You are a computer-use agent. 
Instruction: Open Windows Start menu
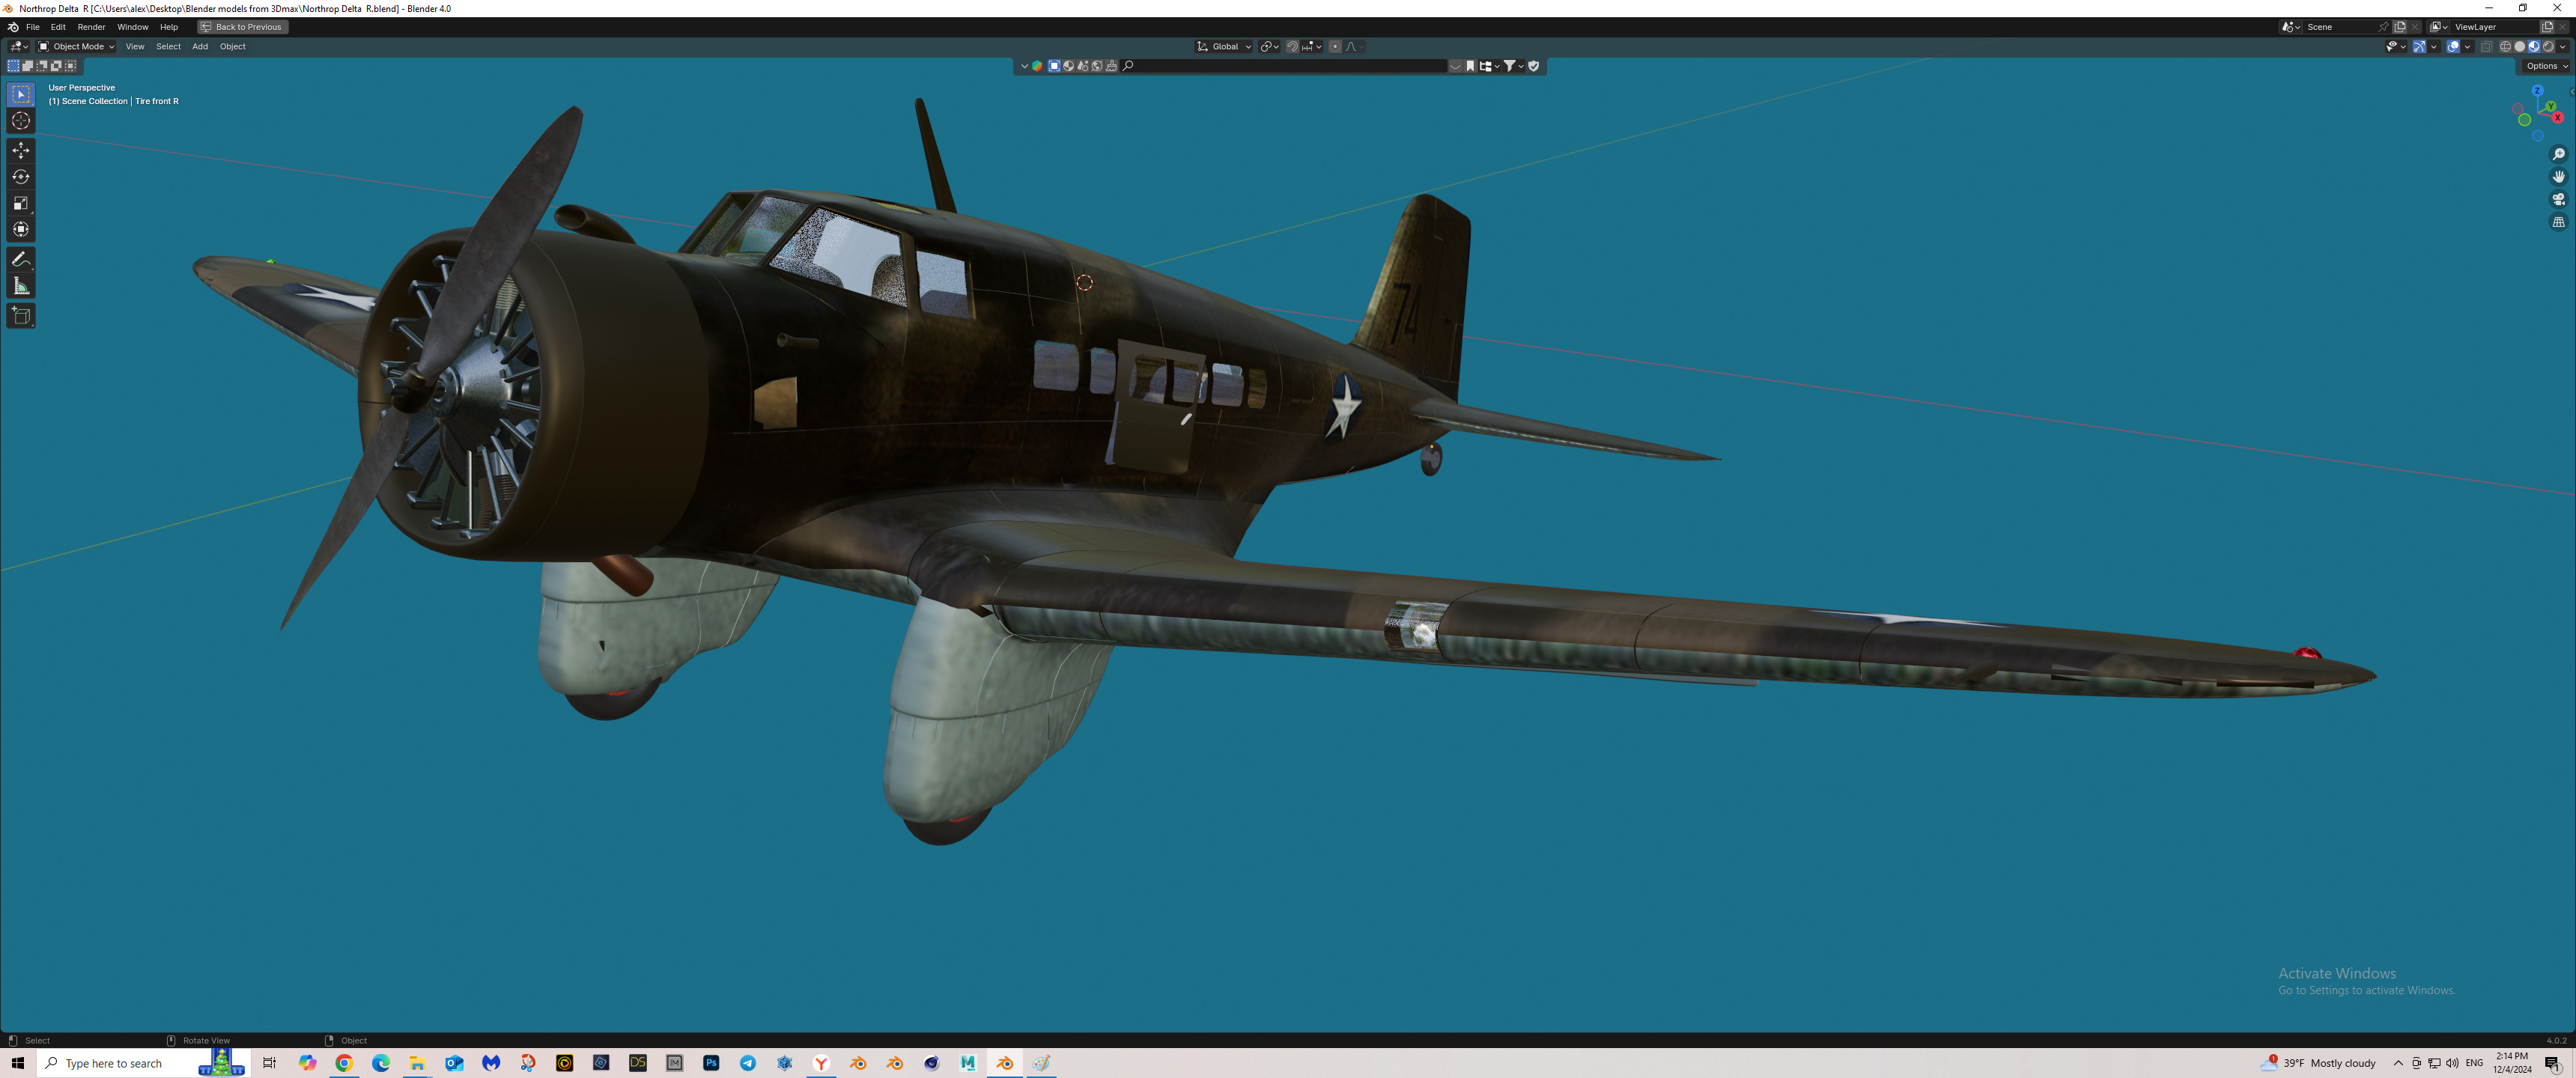tap(18, 1063)
